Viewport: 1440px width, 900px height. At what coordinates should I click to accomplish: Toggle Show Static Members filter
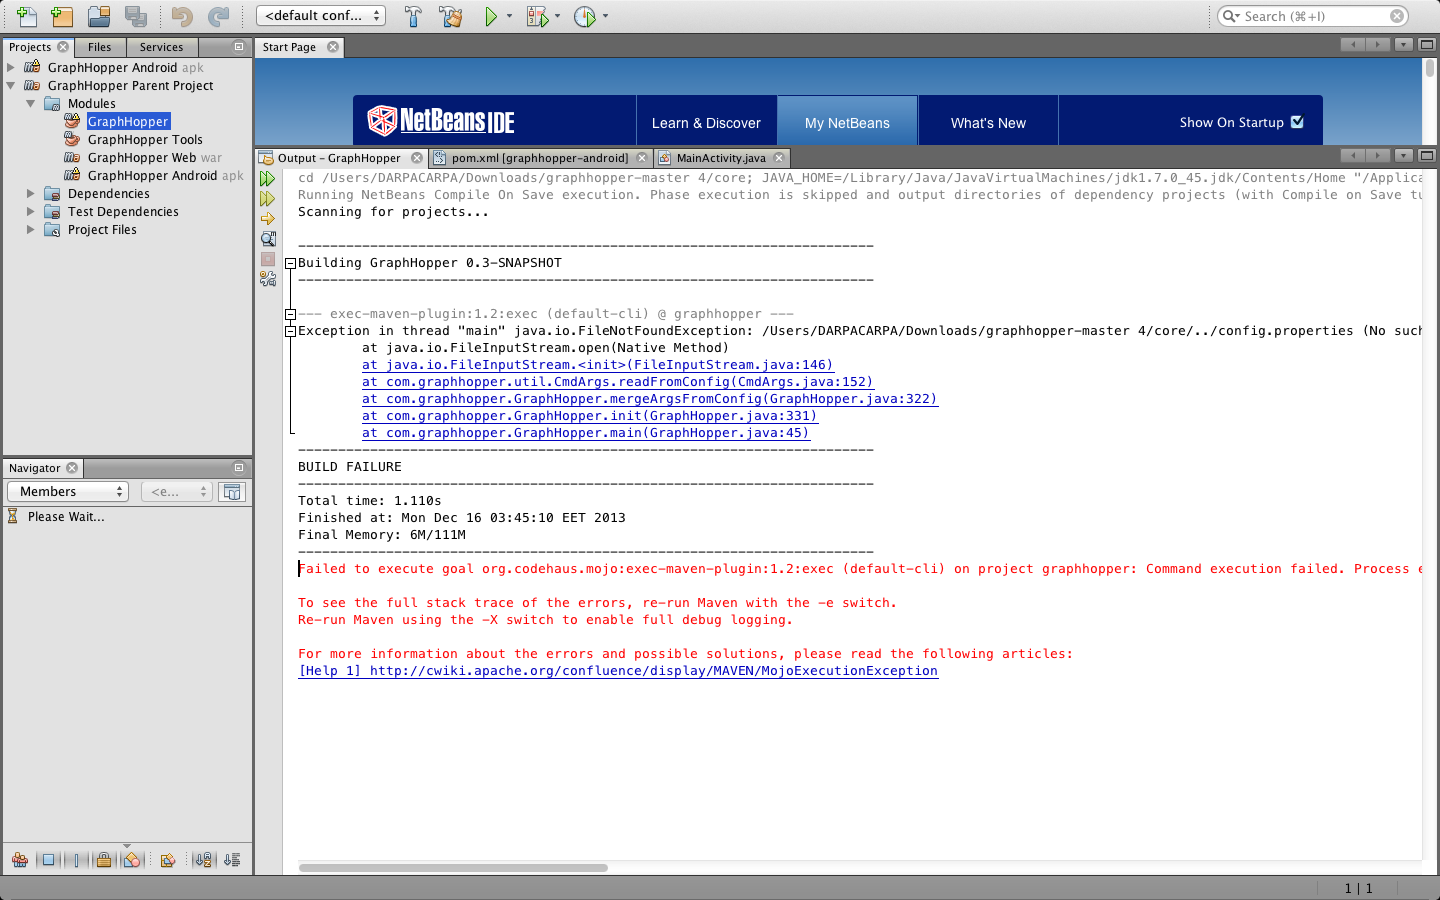[76, 860]
